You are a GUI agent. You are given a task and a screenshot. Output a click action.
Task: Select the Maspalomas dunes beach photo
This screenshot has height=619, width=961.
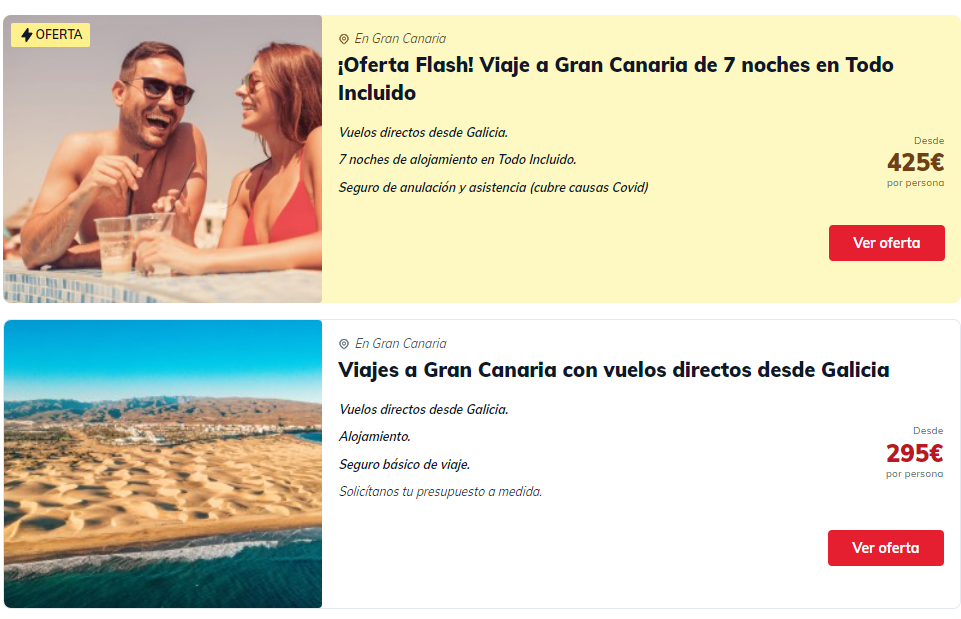(162, 464)
